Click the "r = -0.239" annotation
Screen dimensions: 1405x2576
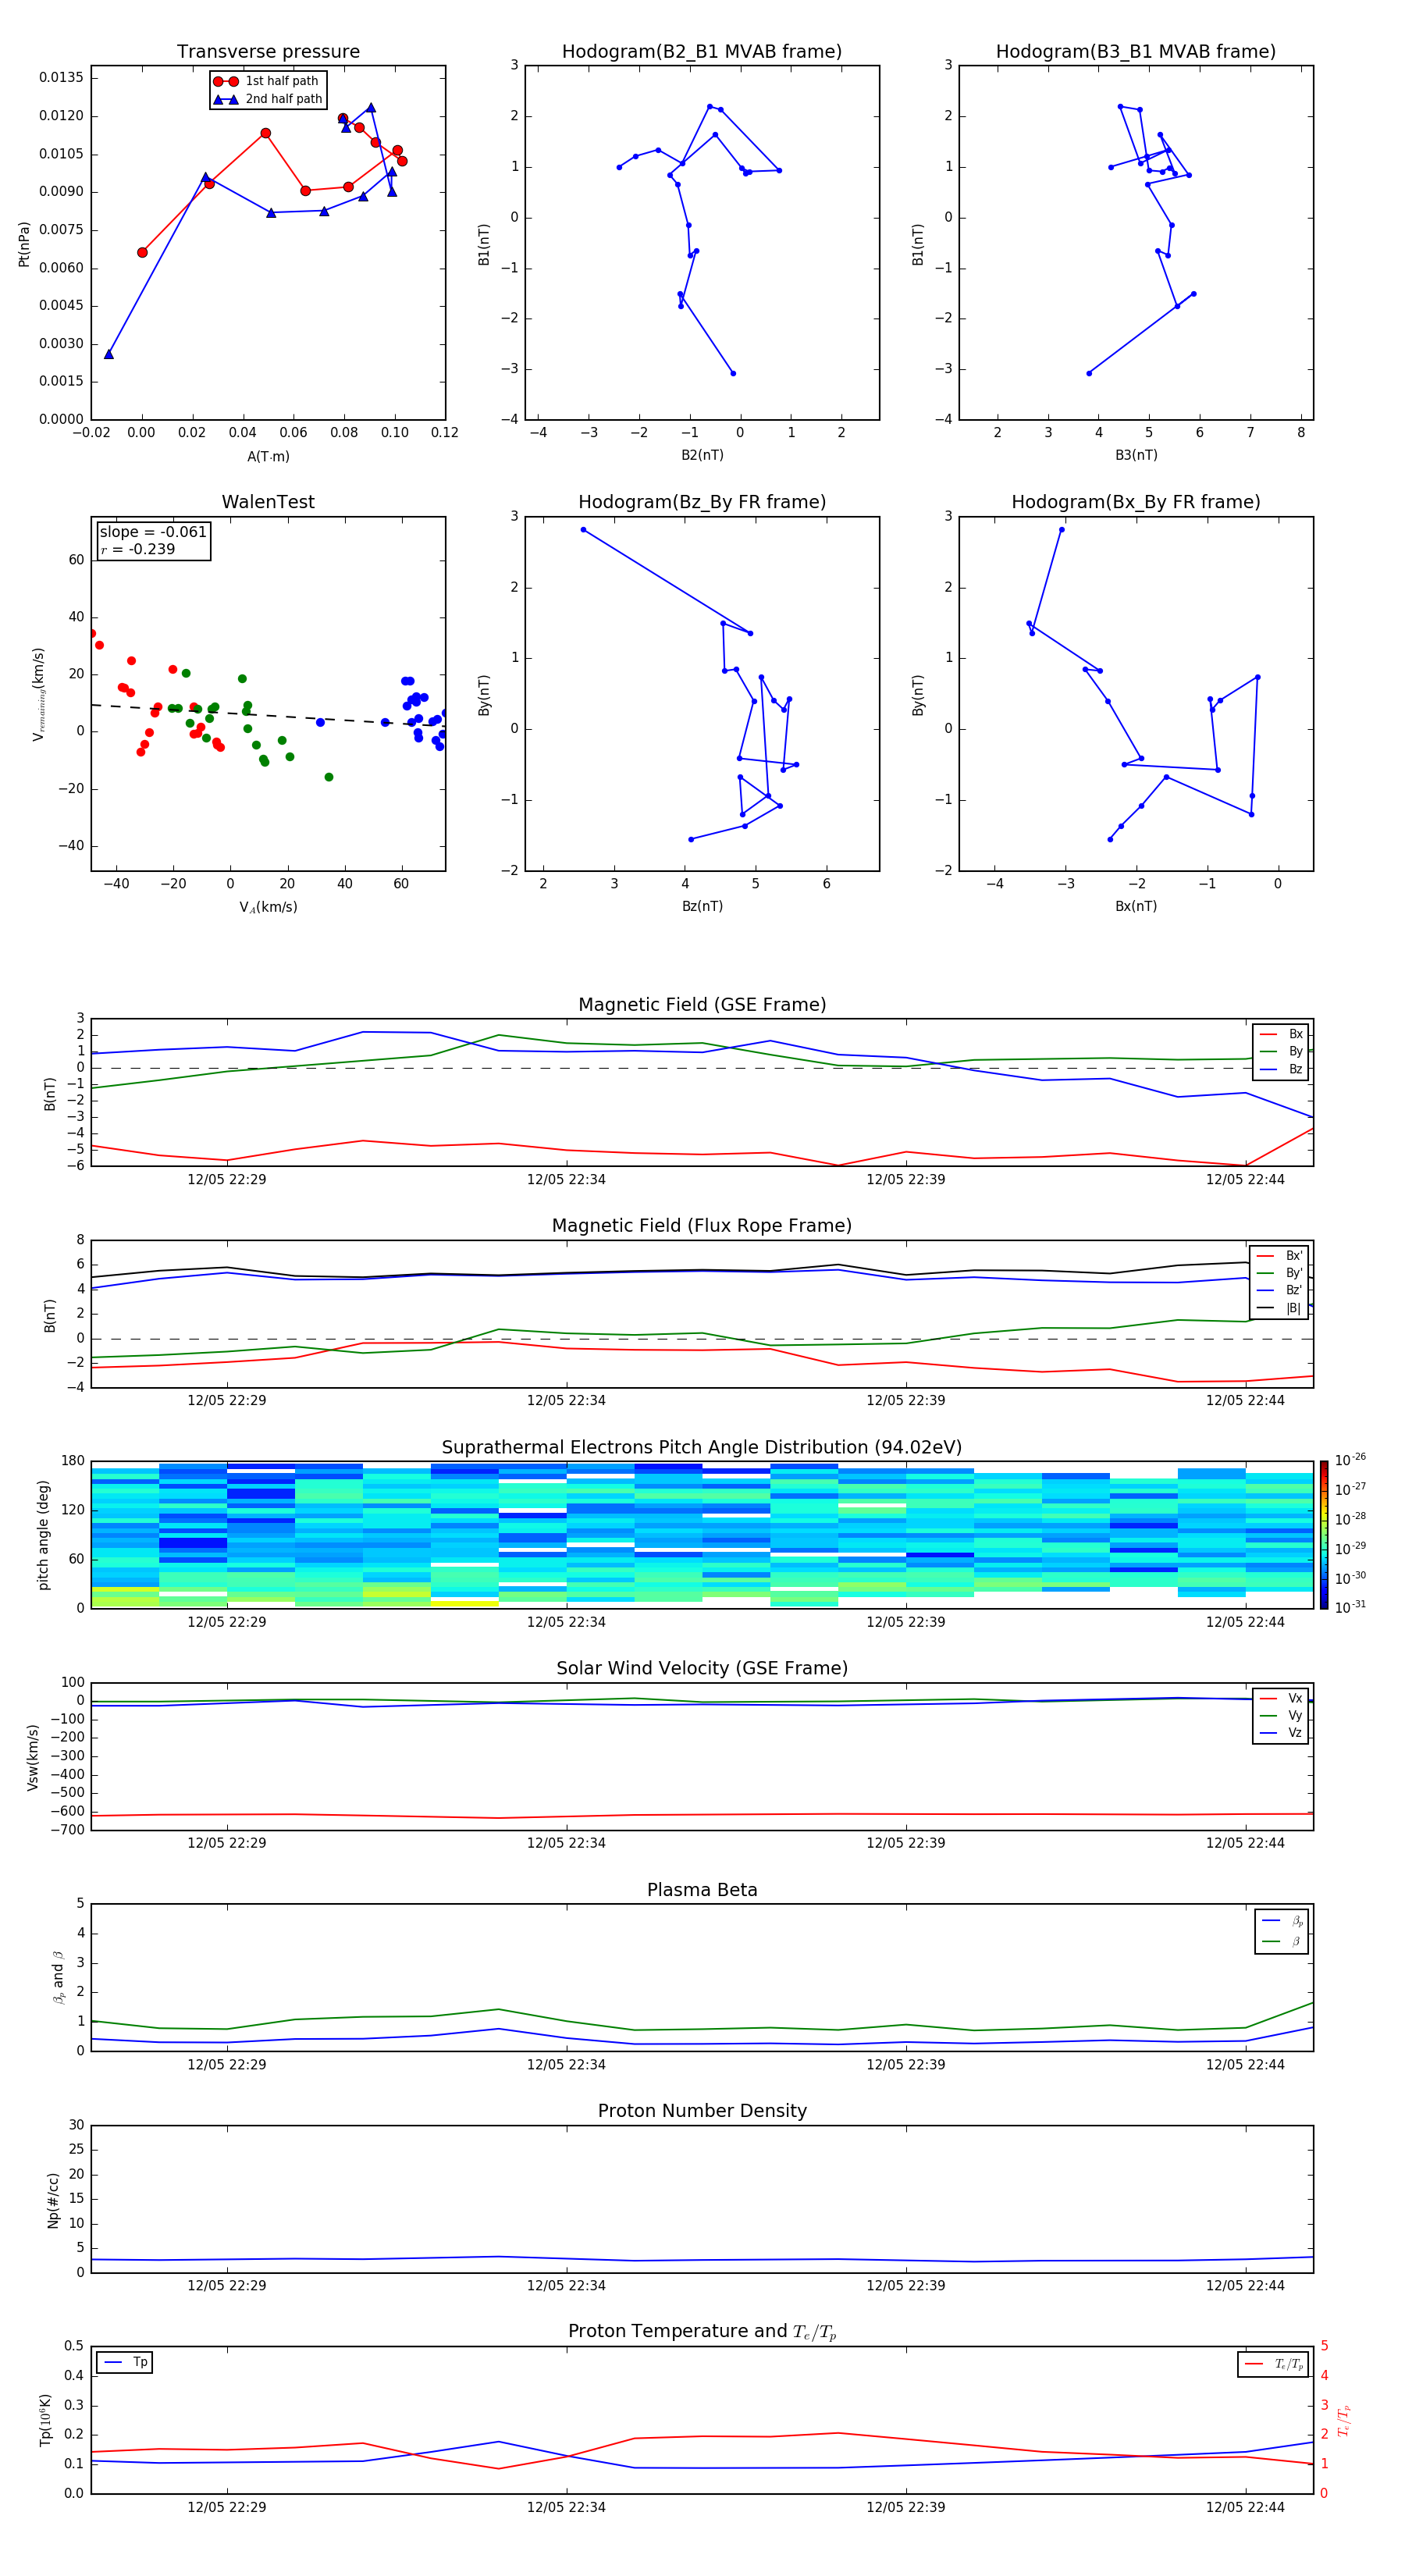(138, 549)
